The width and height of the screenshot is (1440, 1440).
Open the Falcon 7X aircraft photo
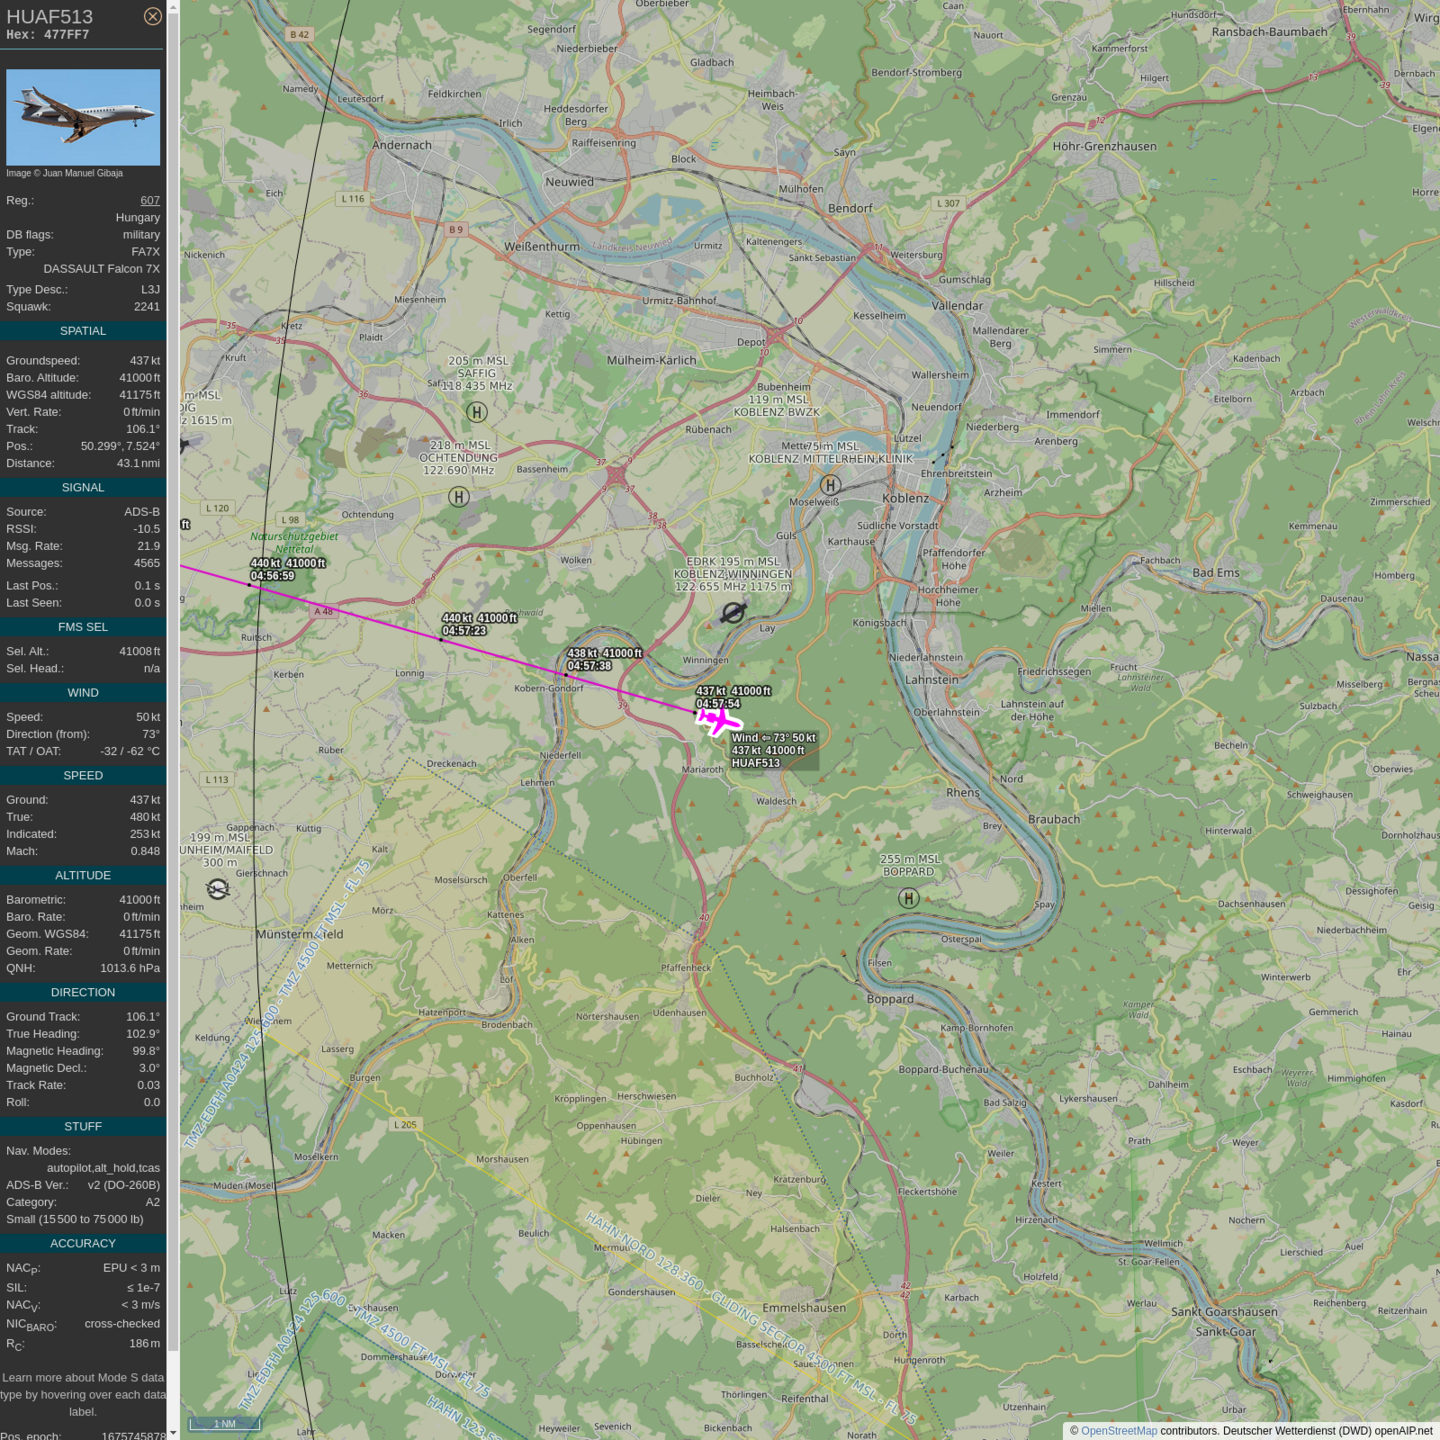pos(83,117)
